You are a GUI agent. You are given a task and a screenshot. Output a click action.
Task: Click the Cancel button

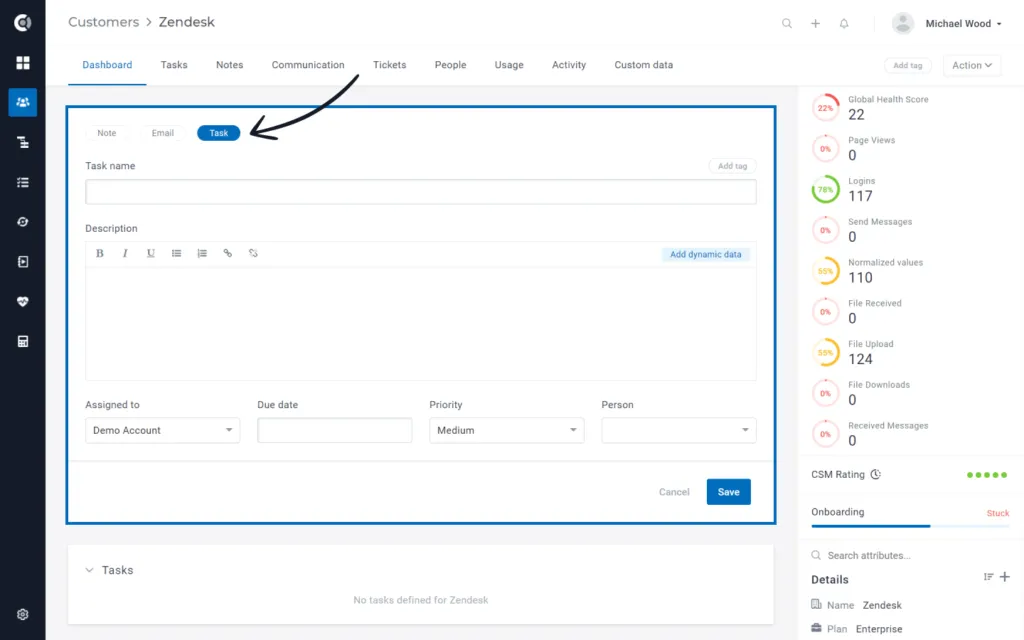pyautogui.click(x=674, y=492)
